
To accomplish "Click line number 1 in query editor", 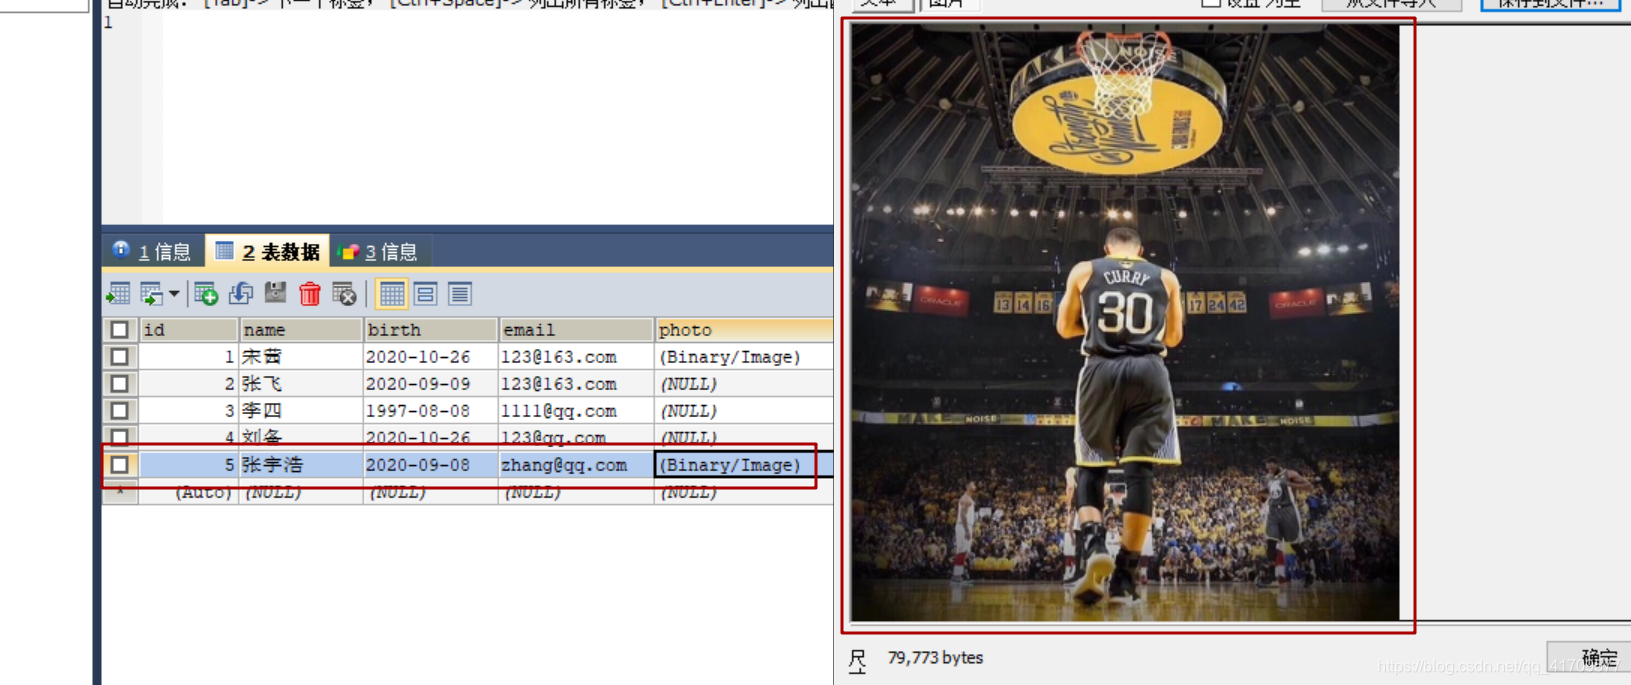I will coord(108,22).
